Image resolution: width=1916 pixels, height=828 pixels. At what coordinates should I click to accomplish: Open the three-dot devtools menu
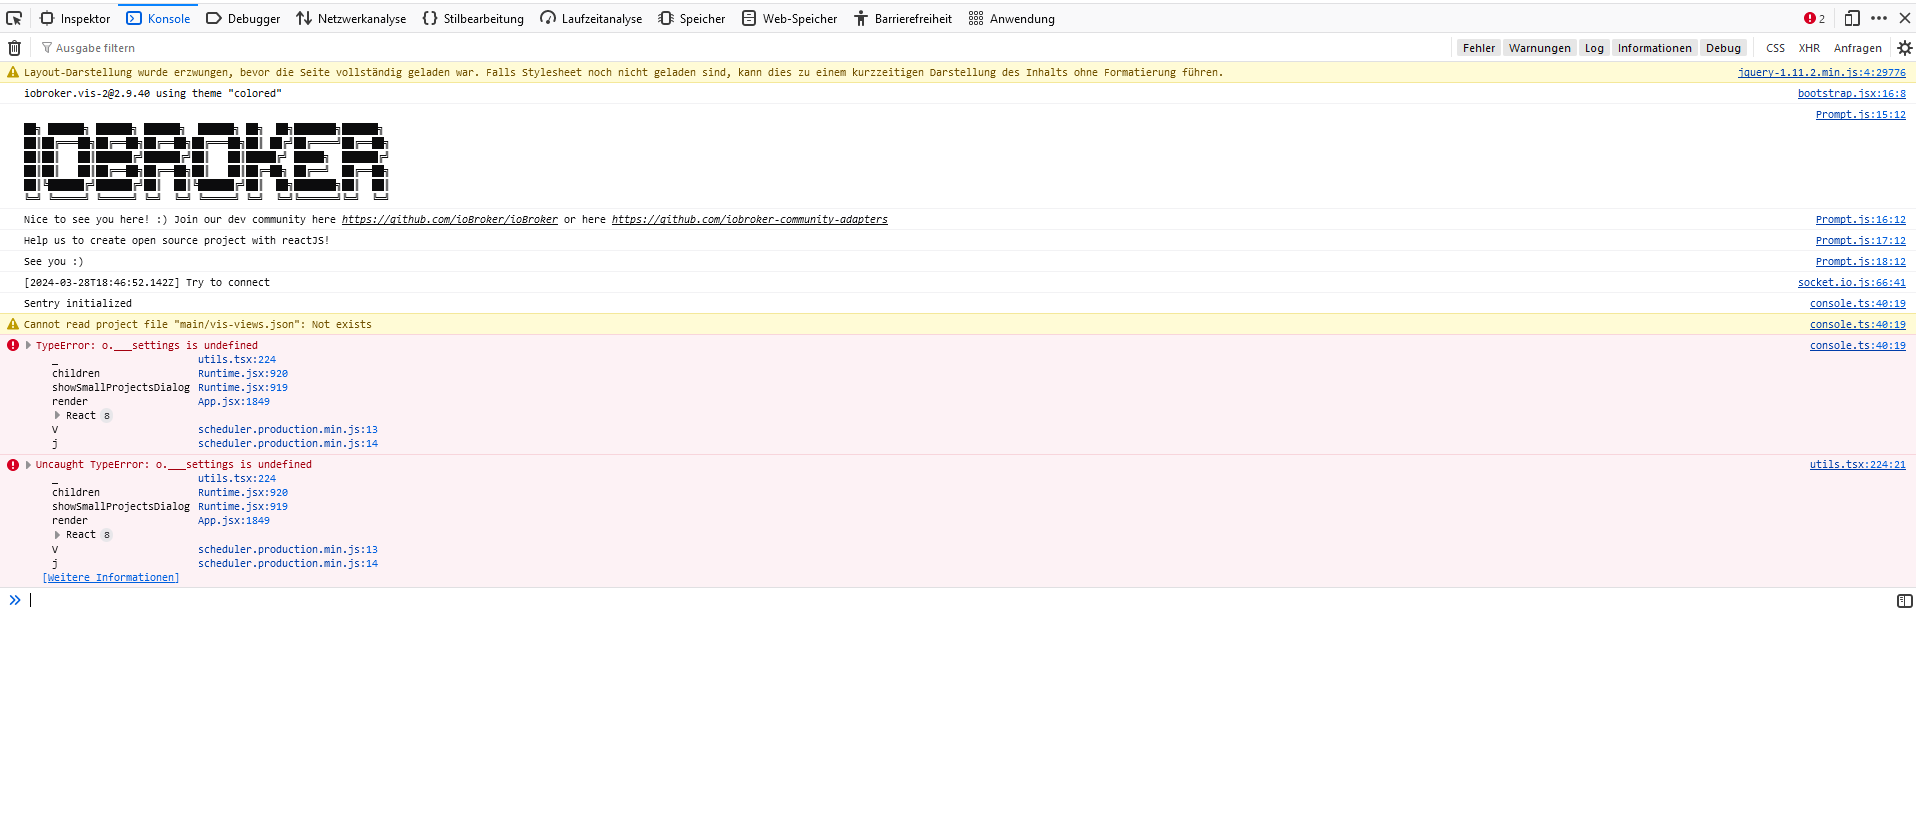click(x=1879, y=18)
